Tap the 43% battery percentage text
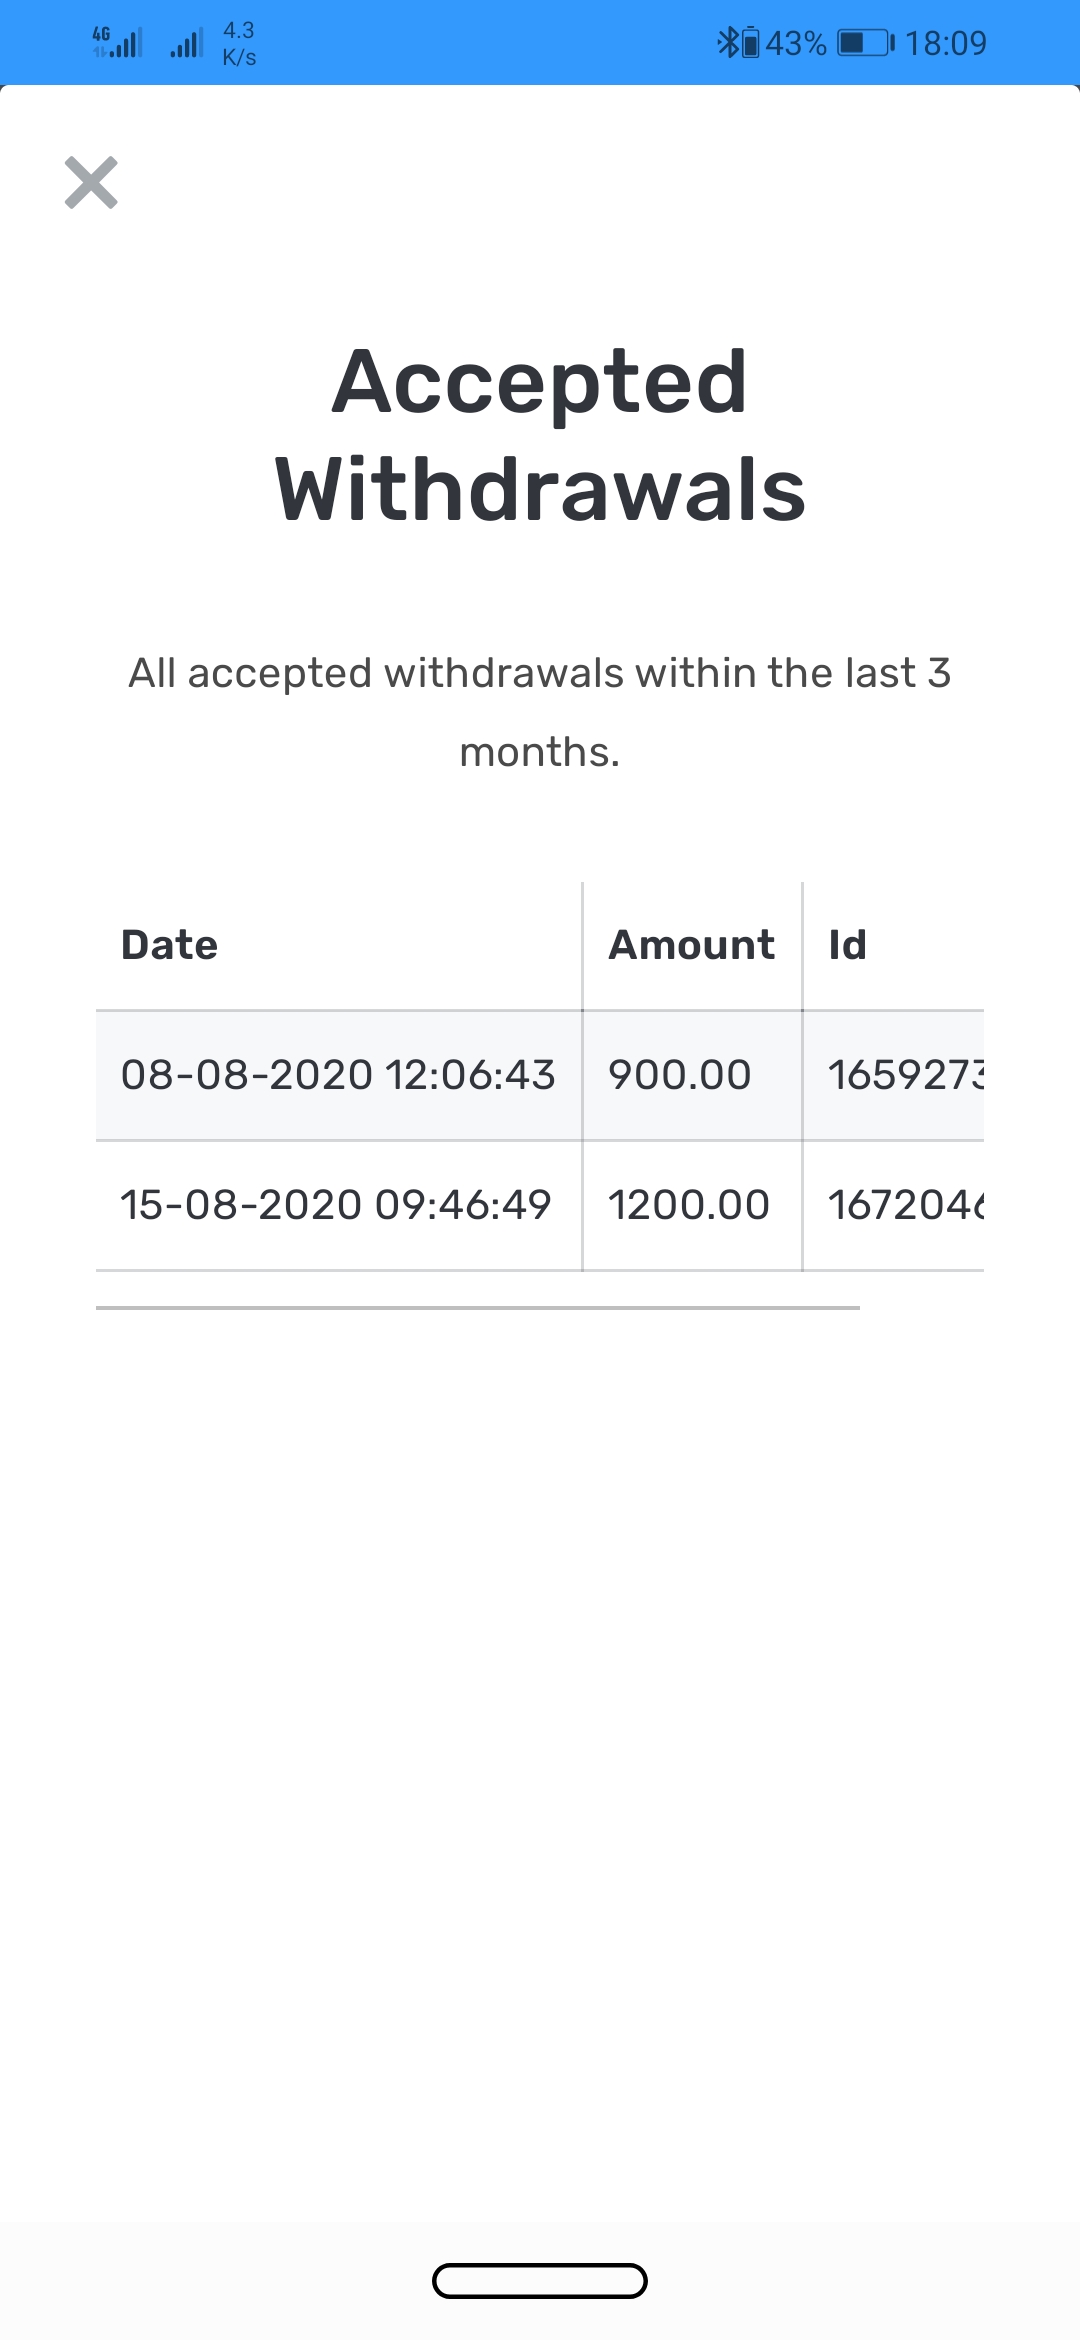 796,43
